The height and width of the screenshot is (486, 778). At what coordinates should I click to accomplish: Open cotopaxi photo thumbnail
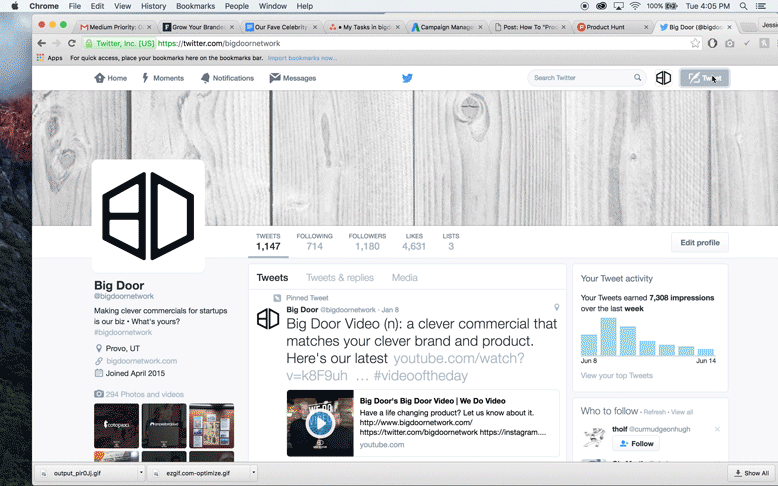click(117, 425)
